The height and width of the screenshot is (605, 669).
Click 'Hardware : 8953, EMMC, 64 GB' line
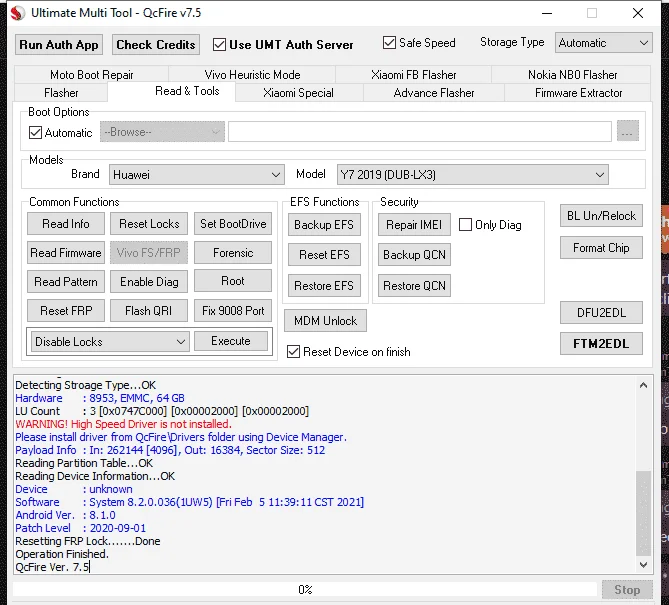pyautogui.click(x=100, y=398)
